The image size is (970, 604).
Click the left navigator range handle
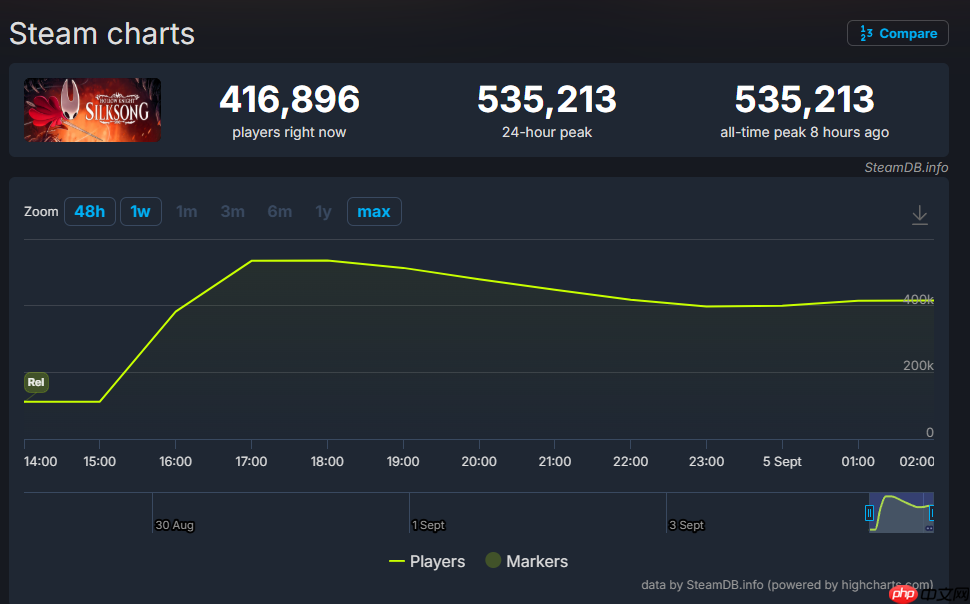870,513
